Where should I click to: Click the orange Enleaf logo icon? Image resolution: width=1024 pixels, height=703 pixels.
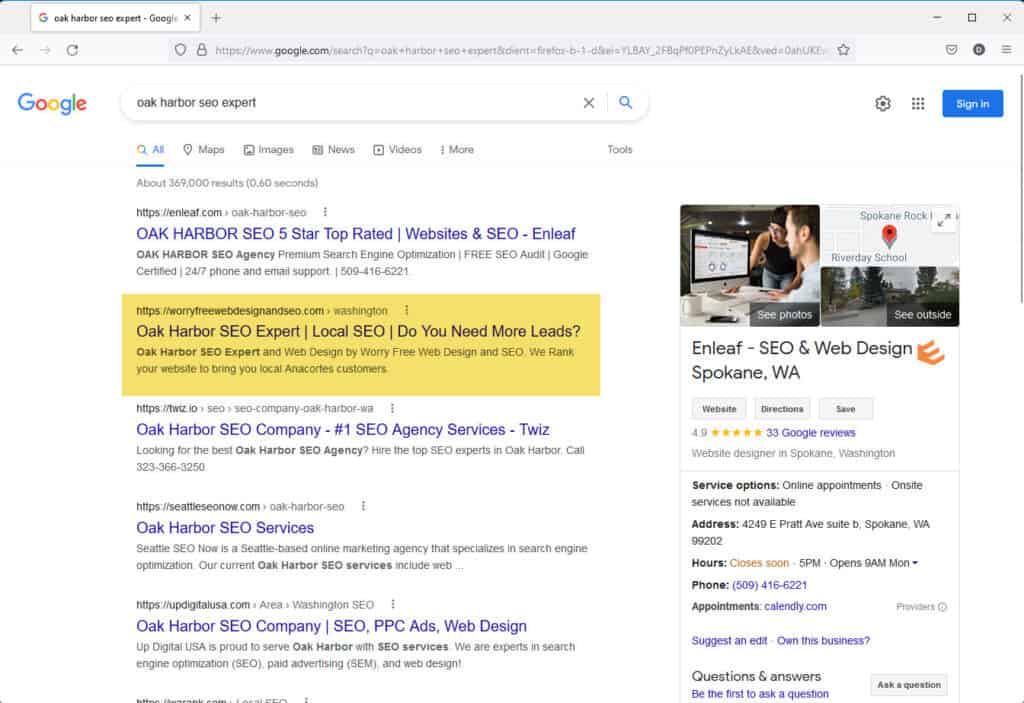(931, 353)
